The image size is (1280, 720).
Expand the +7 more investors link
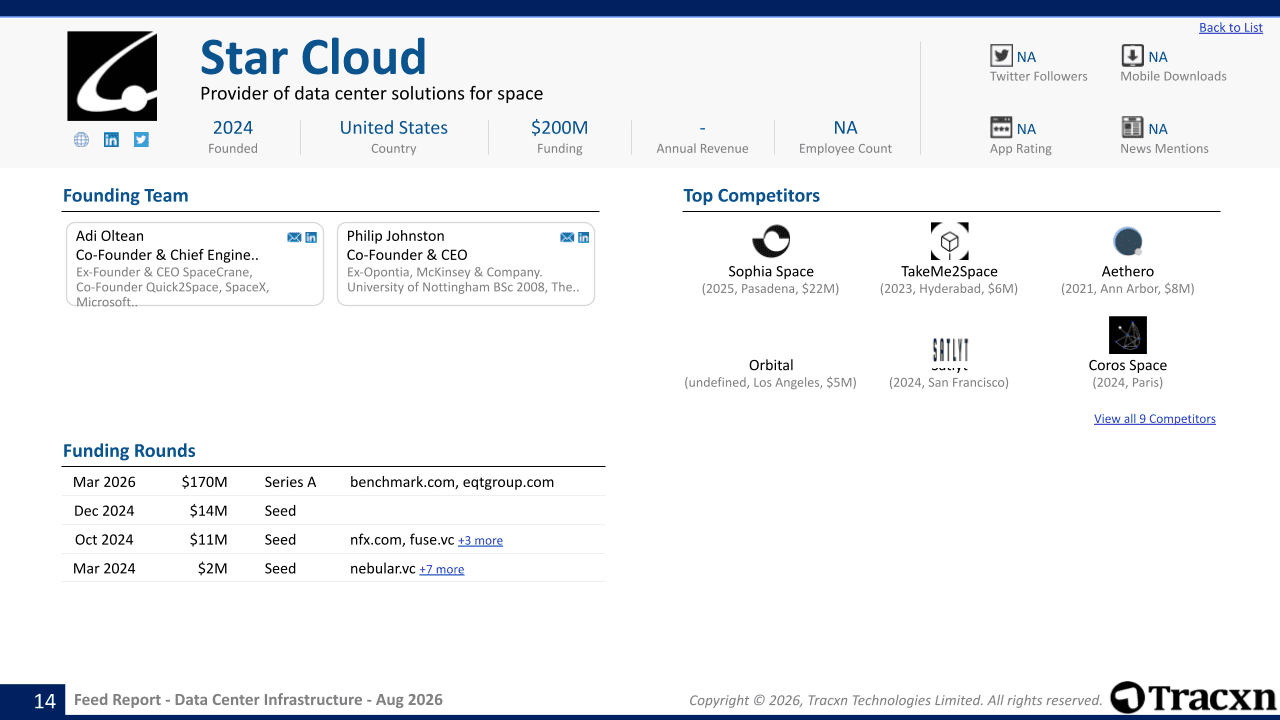click(441, 570)
